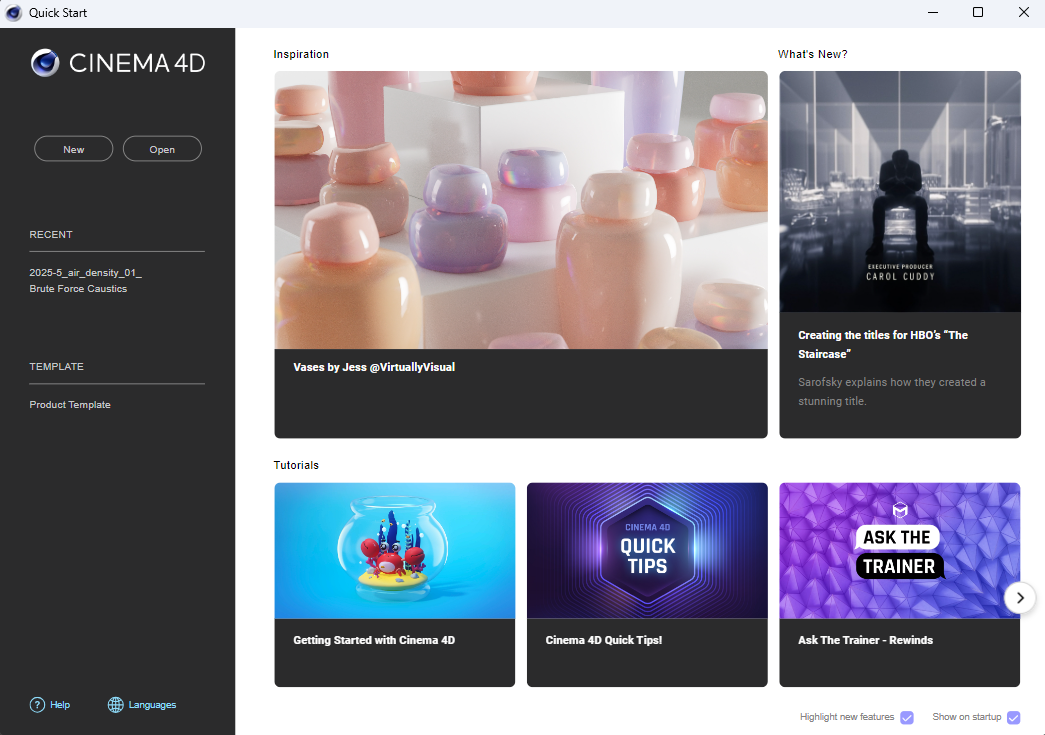Open The Staircase titles thumbnail
The width and height of the screenshot is (1045, 735).
point(900,191)
